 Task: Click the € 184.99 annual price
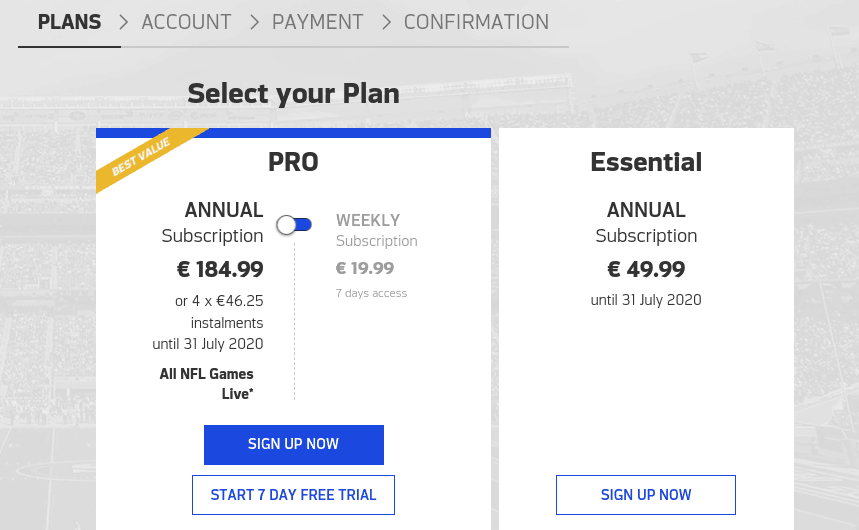click(x=220, y=269)
